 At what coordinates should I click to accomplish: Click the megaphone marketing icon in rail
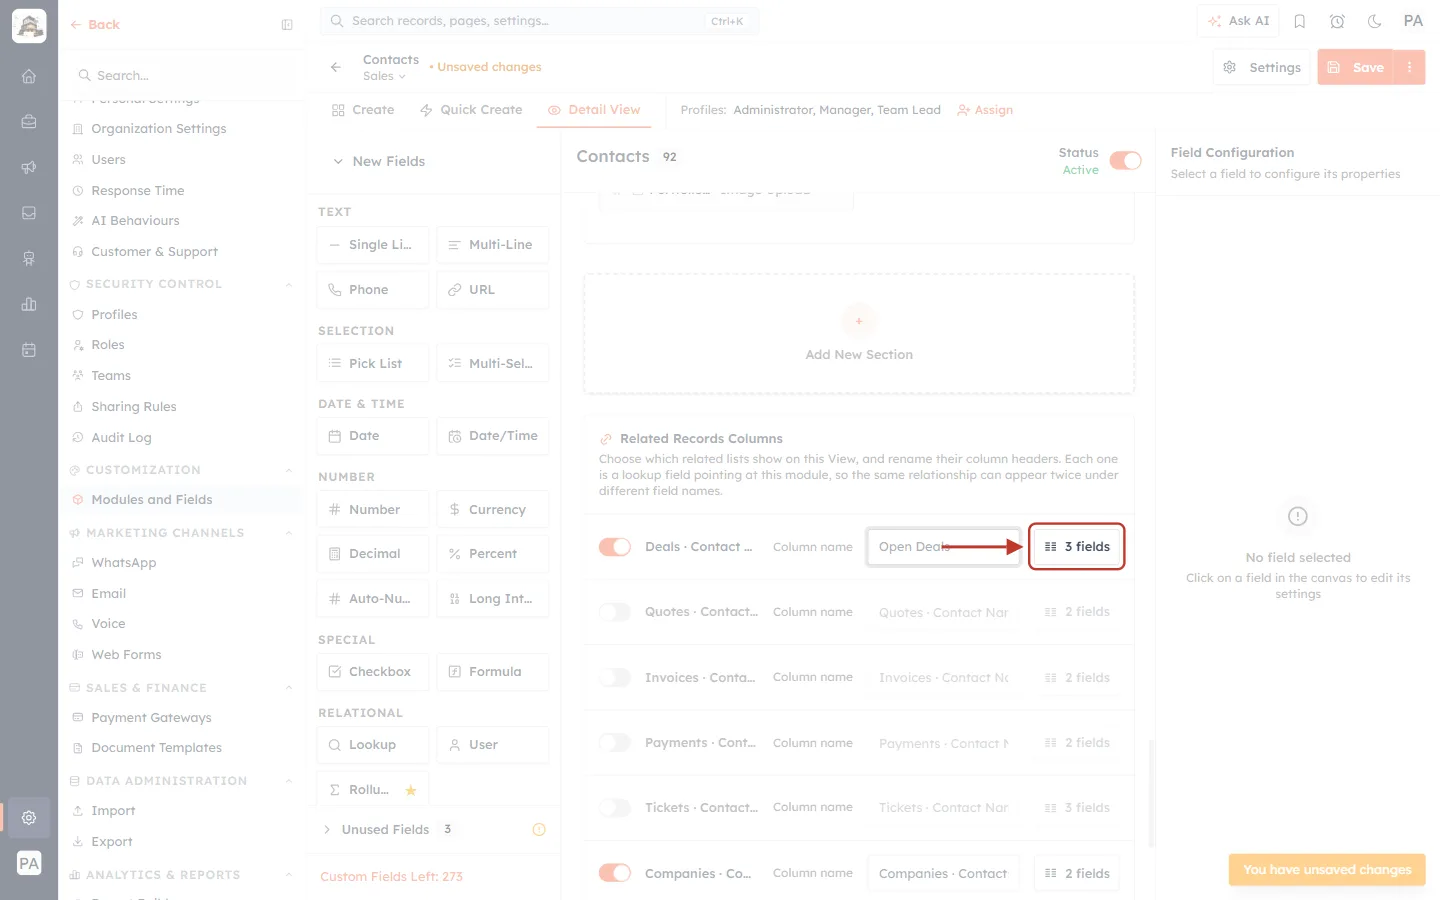(29, 167)
